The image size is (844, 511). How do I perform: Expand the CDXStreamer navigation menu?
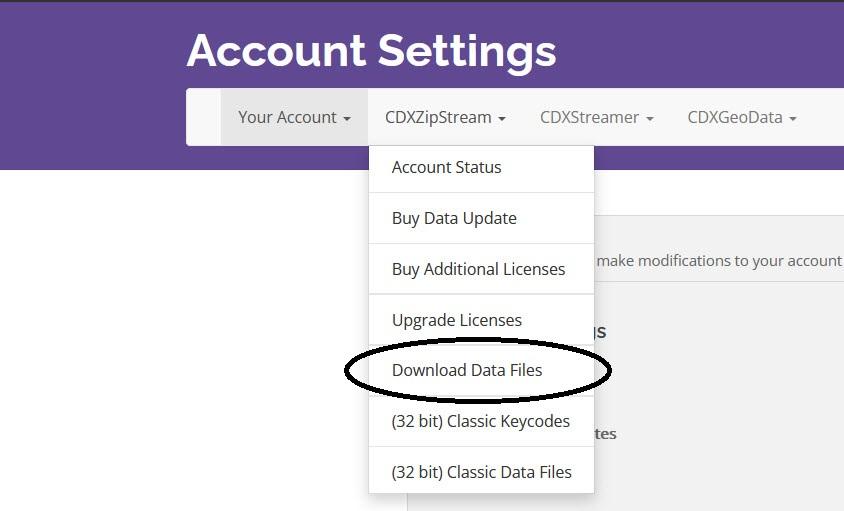click(596, 117)
